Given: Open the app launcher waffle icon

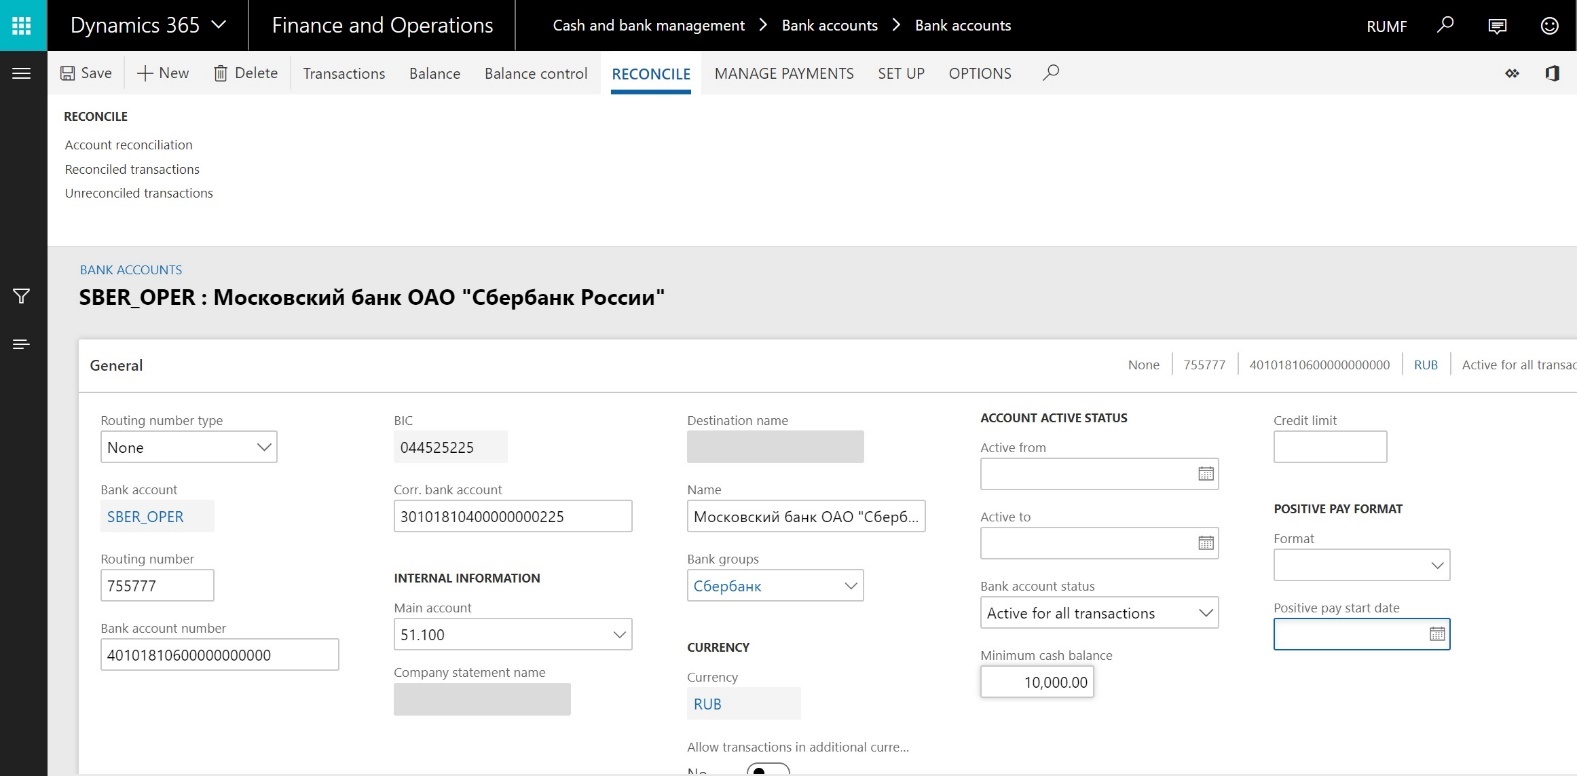Looking at the screenshot, I should coord(22,25).
